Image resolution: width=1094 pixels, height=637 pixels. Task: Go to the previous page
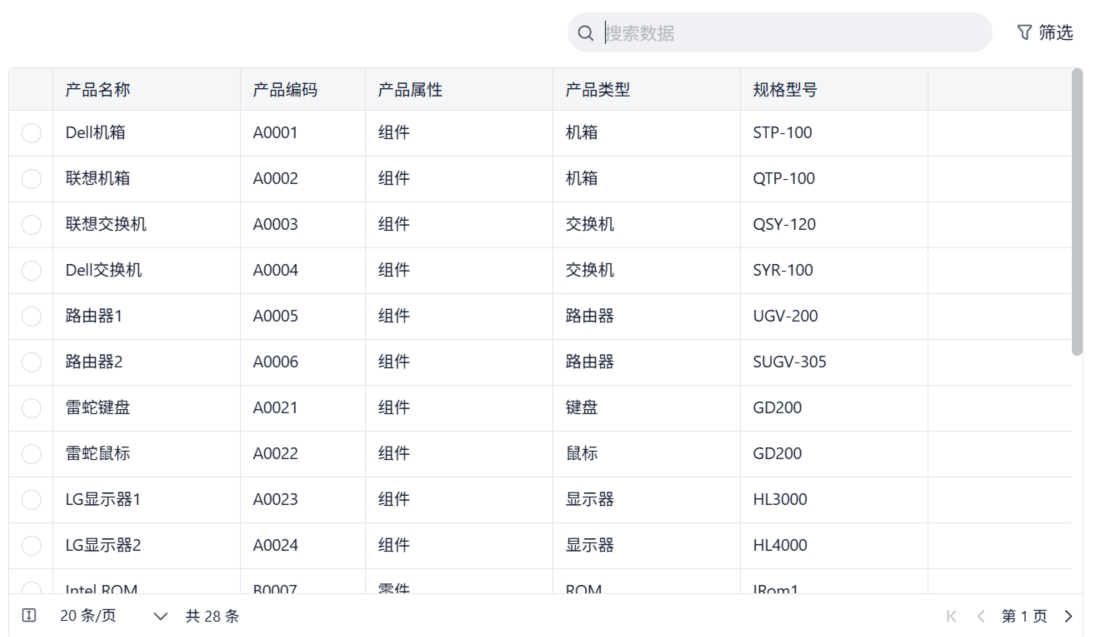point(981,616)
